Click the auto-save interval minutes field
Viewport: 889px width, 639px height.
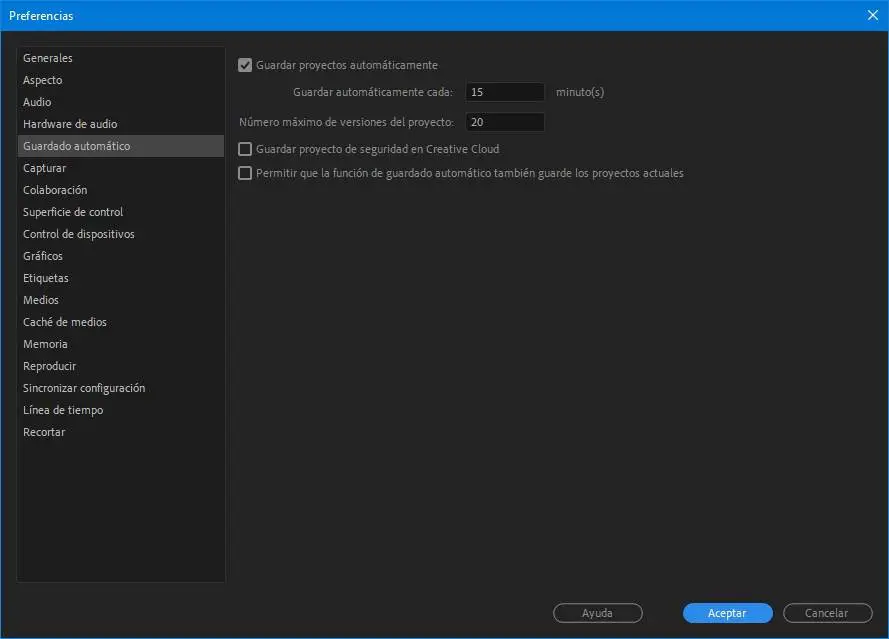click(x=505, y=92)
